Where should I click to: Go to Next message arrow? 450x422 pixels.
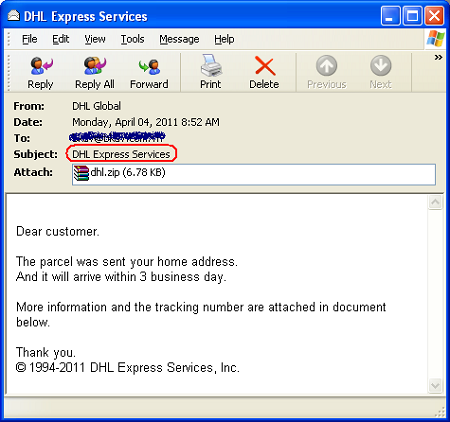381,66
